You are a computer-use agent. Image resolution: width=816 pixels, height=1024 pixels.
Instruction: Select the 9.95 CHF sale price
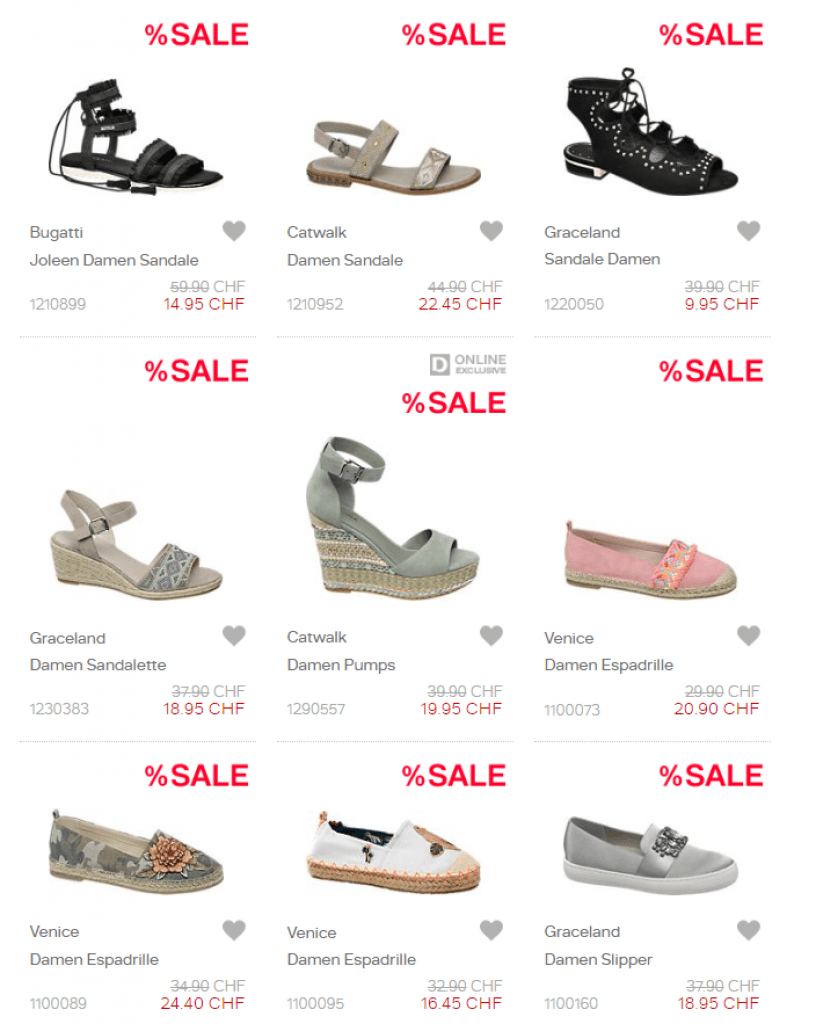(721, 304)
